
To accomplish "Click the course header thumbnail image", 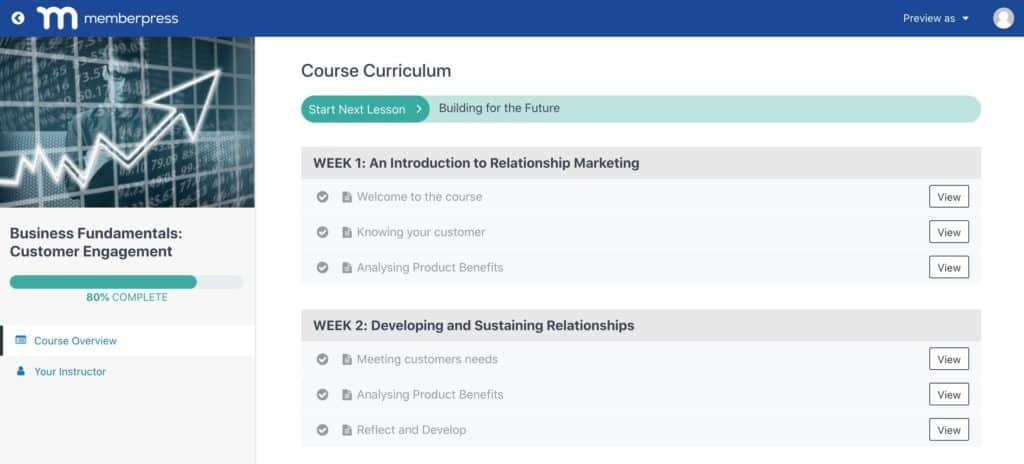I will click(x=127, y=122).
